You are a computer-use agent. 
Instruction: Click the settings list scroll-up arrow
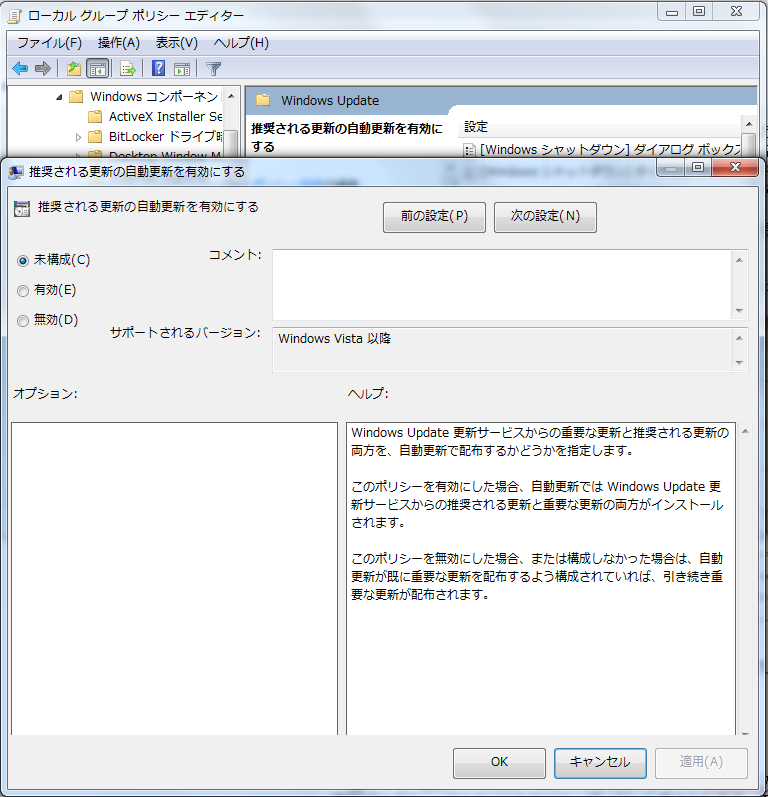click(x=749, y=124)
